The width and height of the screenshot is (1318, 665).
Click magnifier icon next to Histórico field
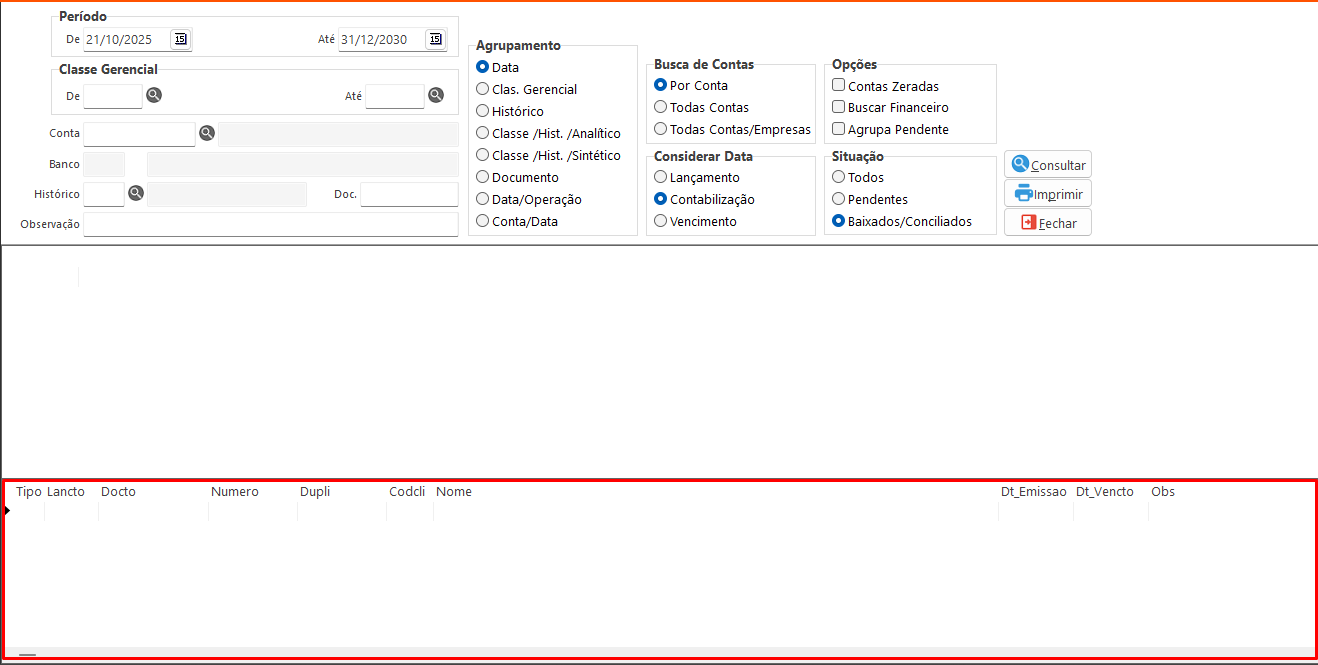[136, 193]
